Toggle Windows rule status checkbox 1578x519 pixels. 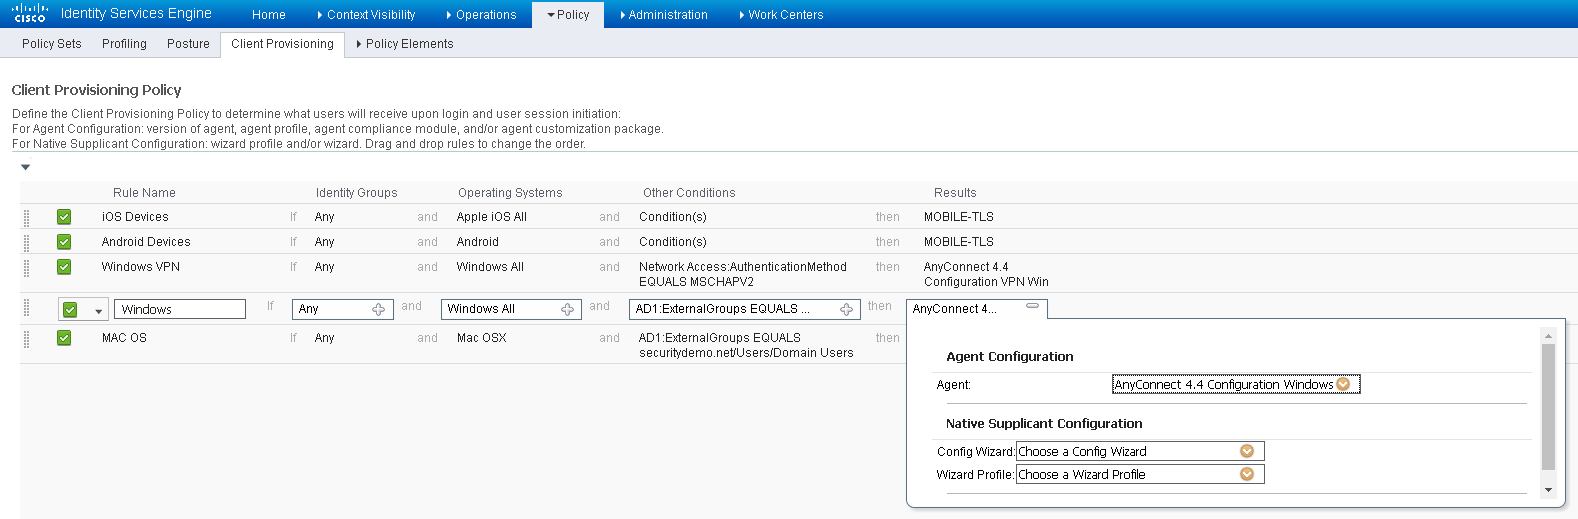click(70, 310)
